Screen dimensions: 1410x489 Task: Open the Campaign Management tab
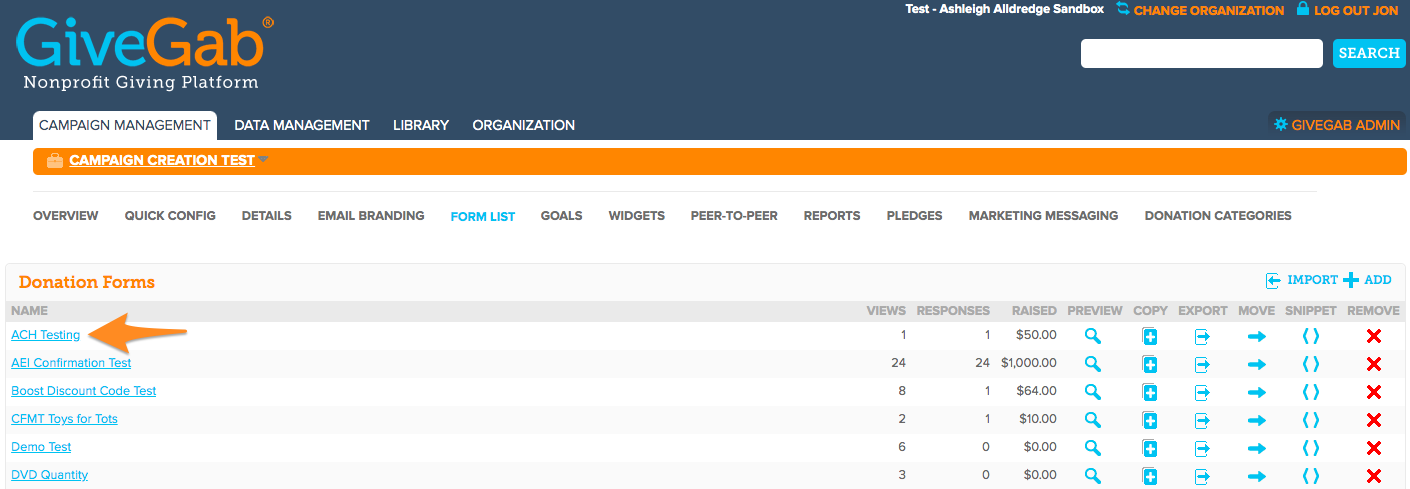[x=125, y=125]
